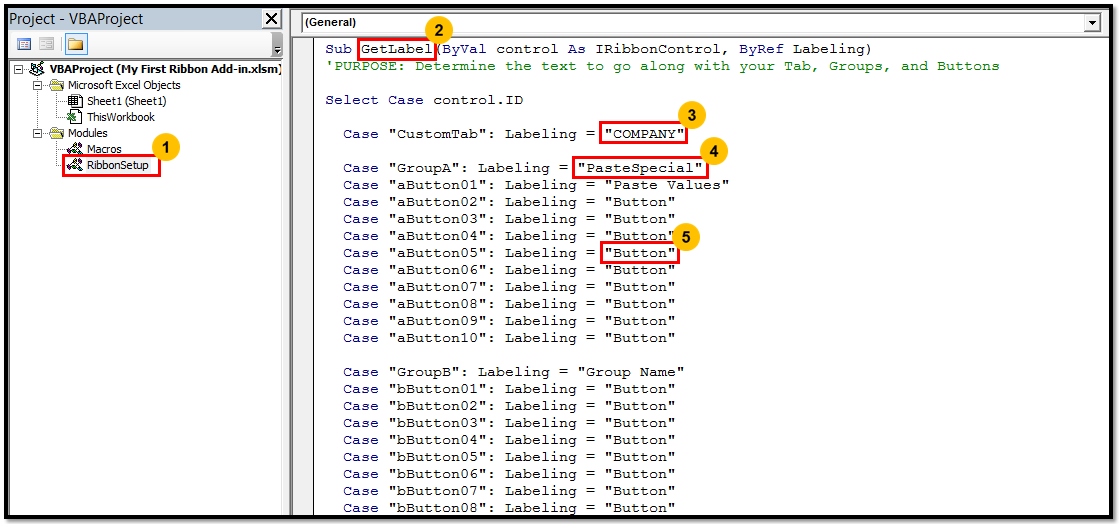This screenshot has width=1119, height=524.
Task: Click the (General) dropdown arrow
Action: (1093, 24)
